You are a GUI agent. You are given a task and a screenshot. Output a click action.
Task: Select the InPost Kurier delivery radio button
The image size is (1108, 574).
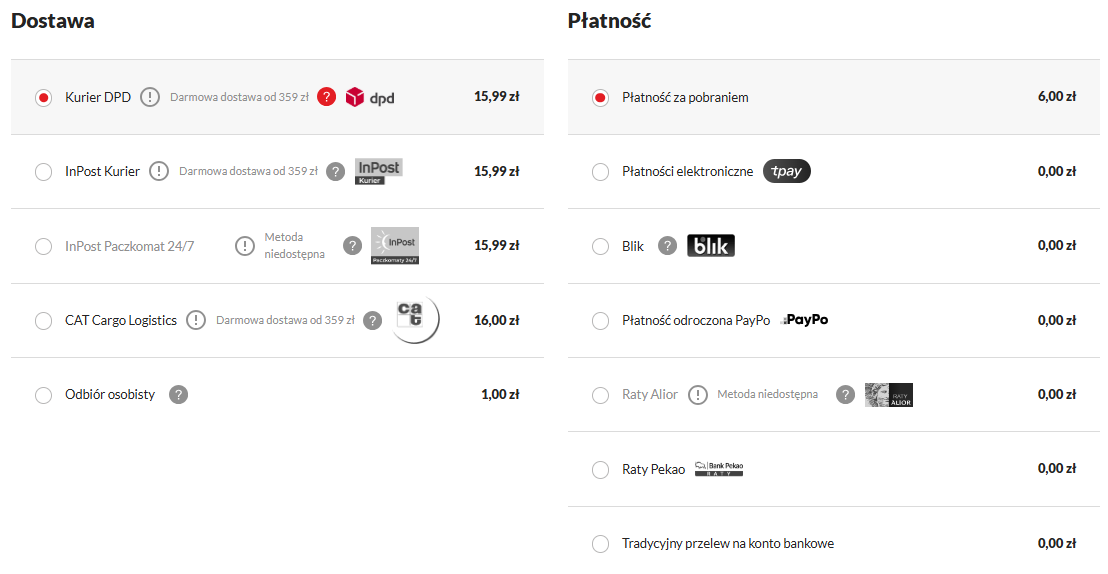(x=43, y=172)
